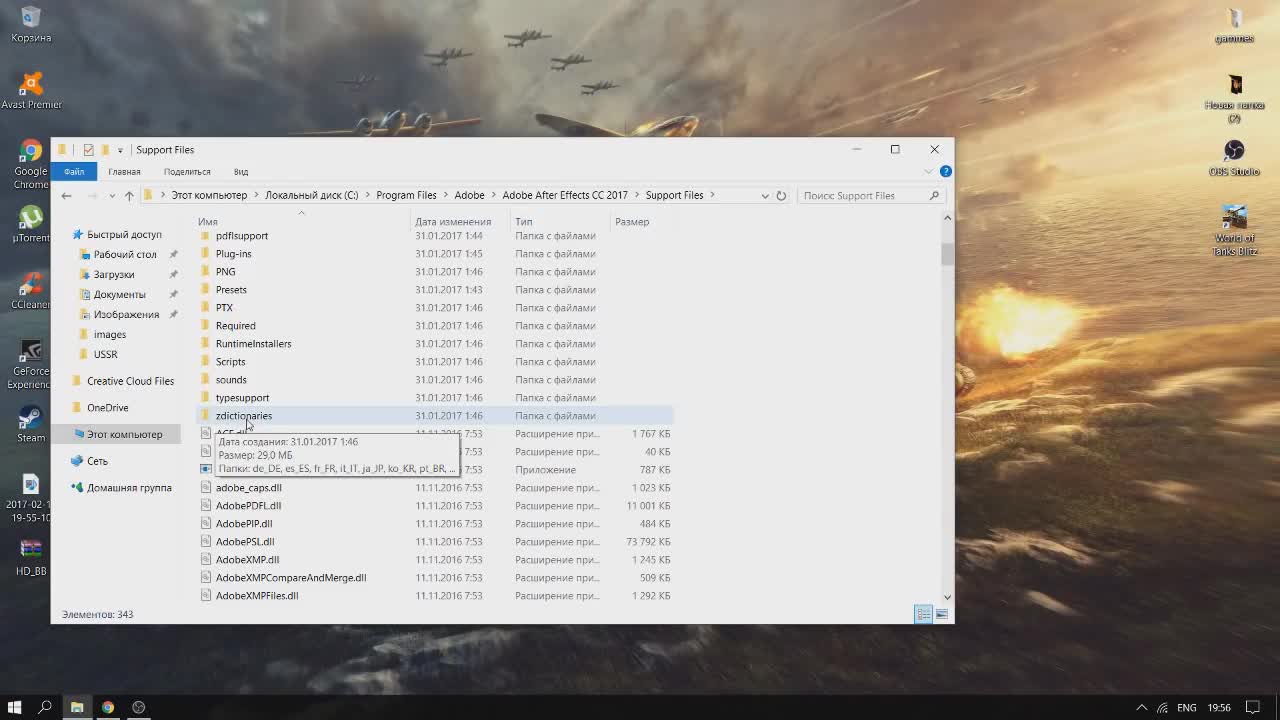
Task: Open Creative Cloud Files in navigation pane
Action: pos(130,381)
